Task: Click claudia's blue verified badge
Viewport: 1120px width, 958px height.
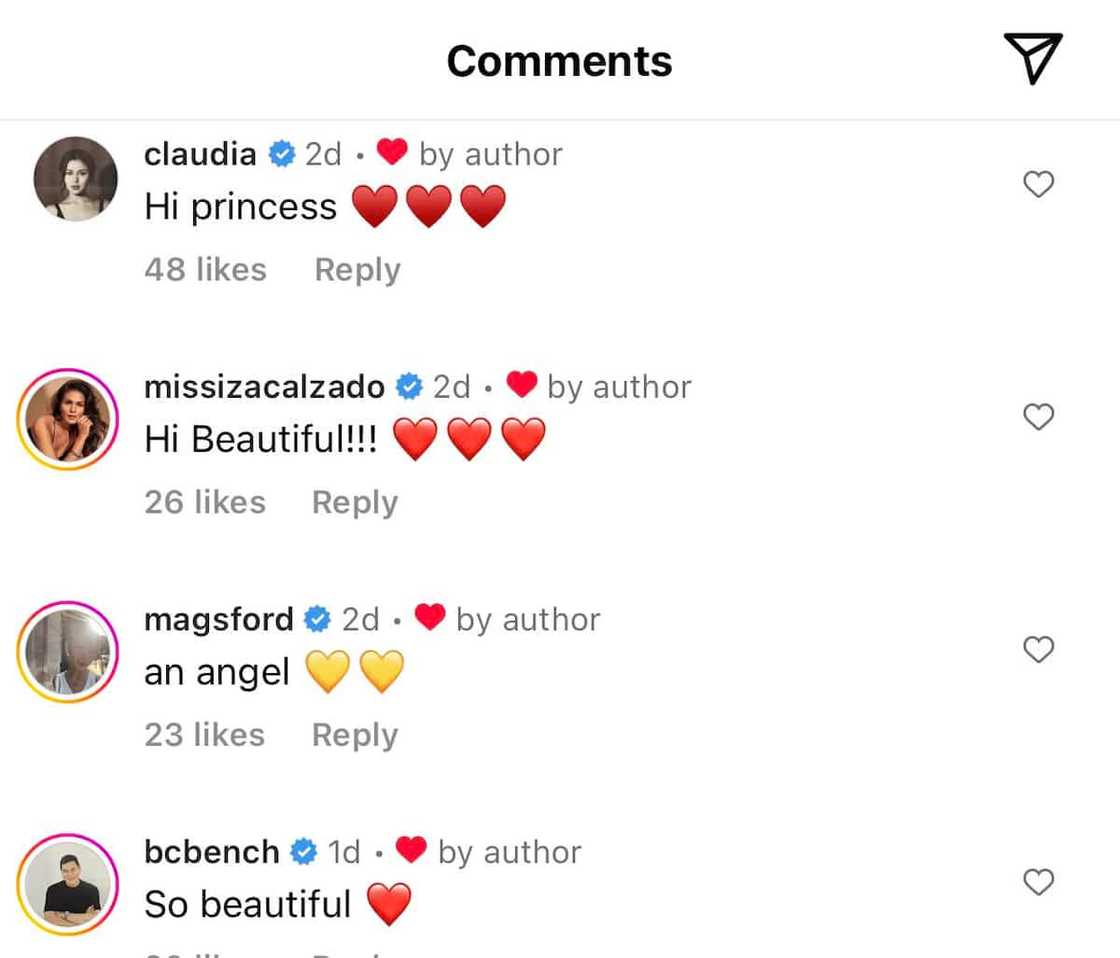Action: click(x=281, y=154)
